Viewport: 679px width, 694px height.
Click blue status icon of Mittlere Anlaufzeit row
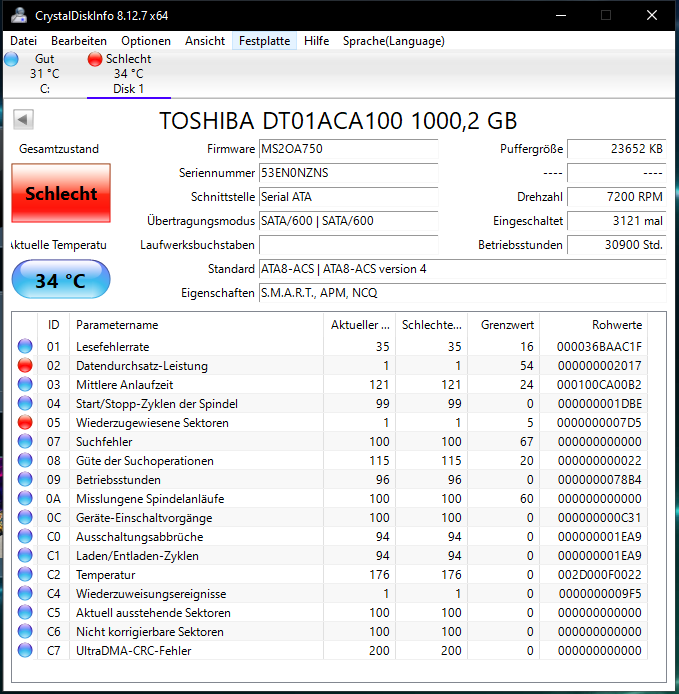click(25, 384)
